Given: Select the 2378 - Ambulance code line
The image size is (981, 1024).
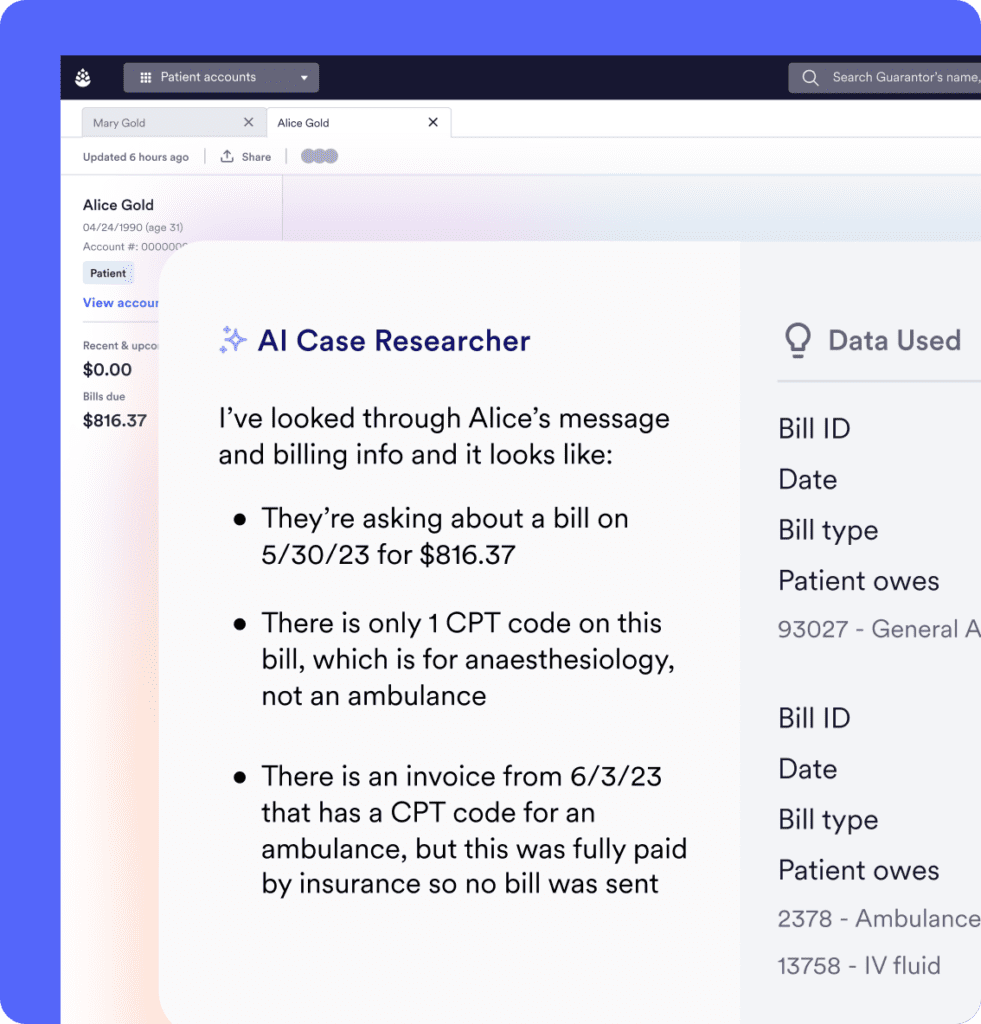Looking at the screenshot, I should click(x=878, y=919).
